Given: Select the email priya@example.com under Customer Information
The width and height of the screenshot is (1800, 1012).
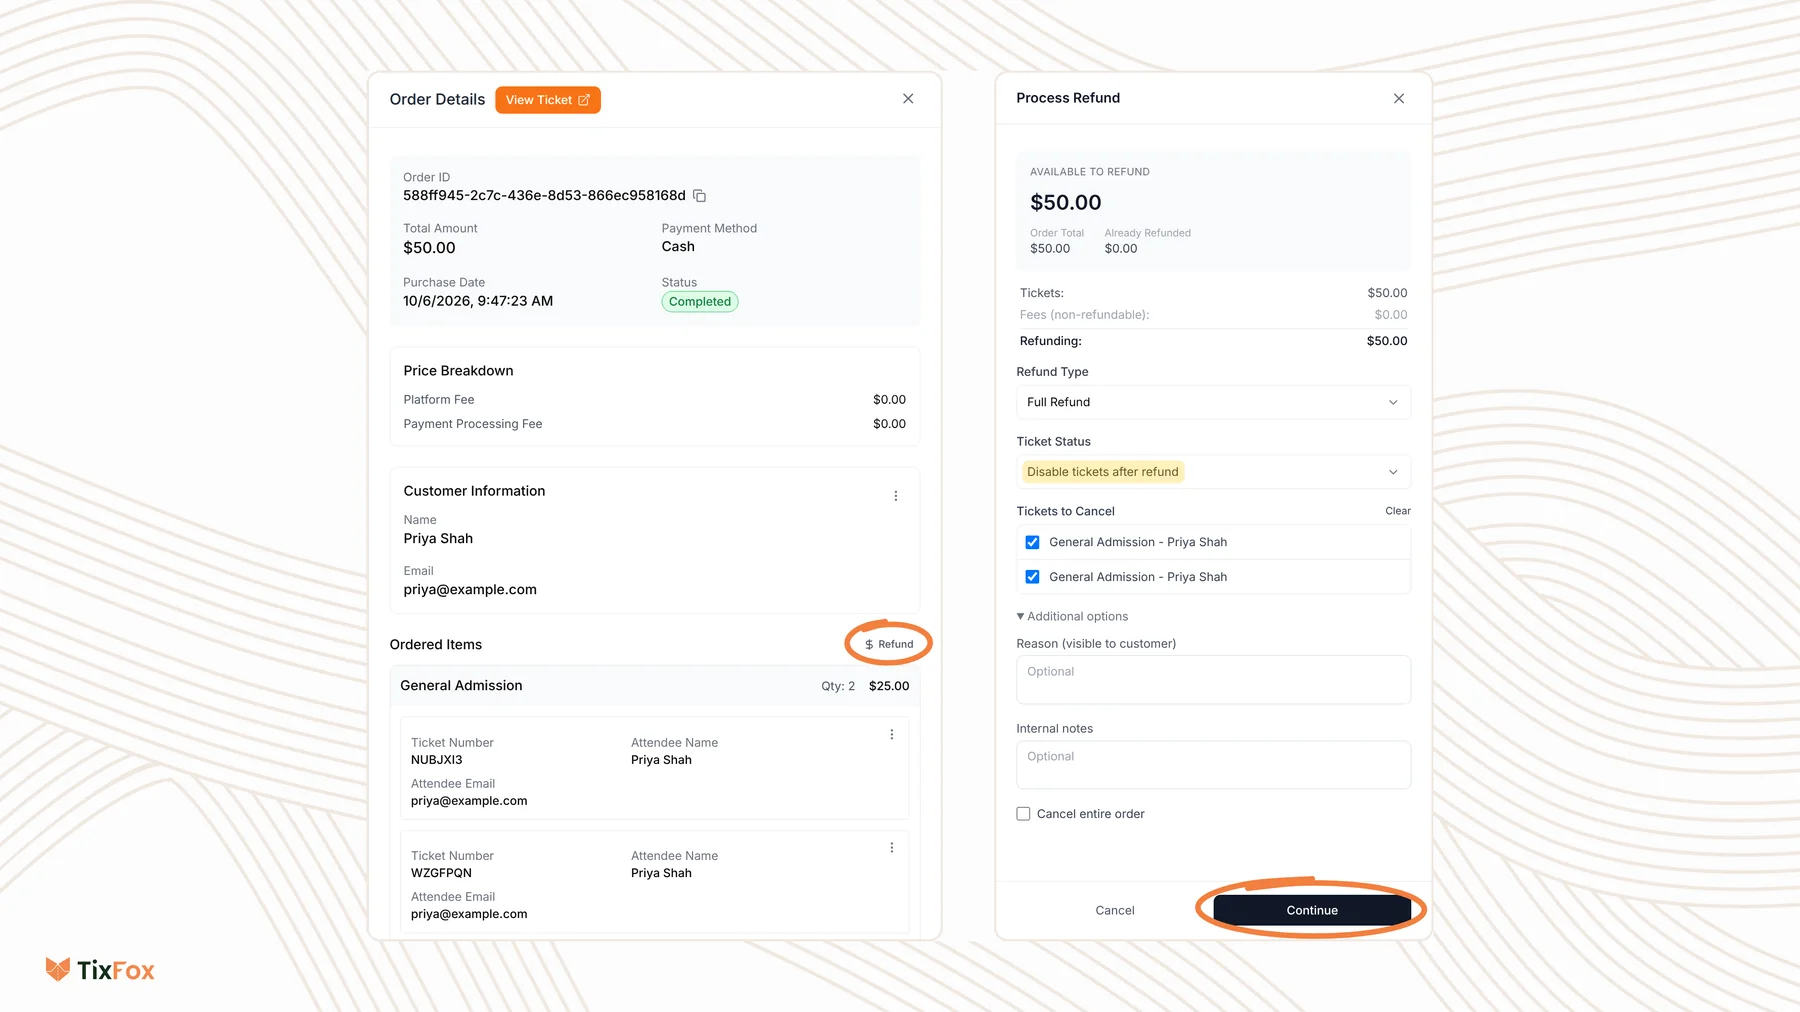Looking at the screenshot, I should (470, 590).
